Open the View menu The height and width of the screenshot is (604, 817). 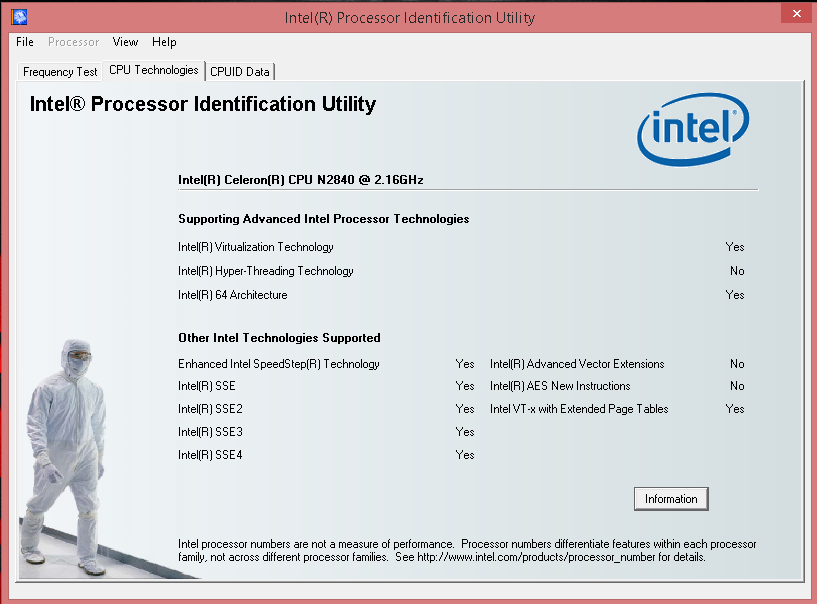125,42
